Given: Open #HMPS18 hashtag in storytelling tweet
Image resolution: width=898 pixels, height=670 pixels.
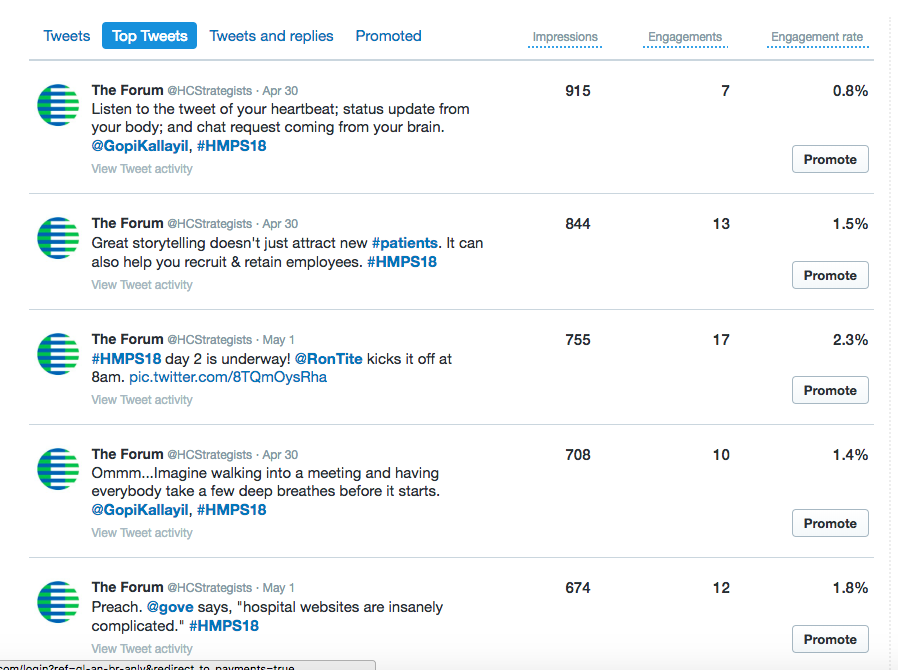Looking at the screenshot, I should coord(402,262).
